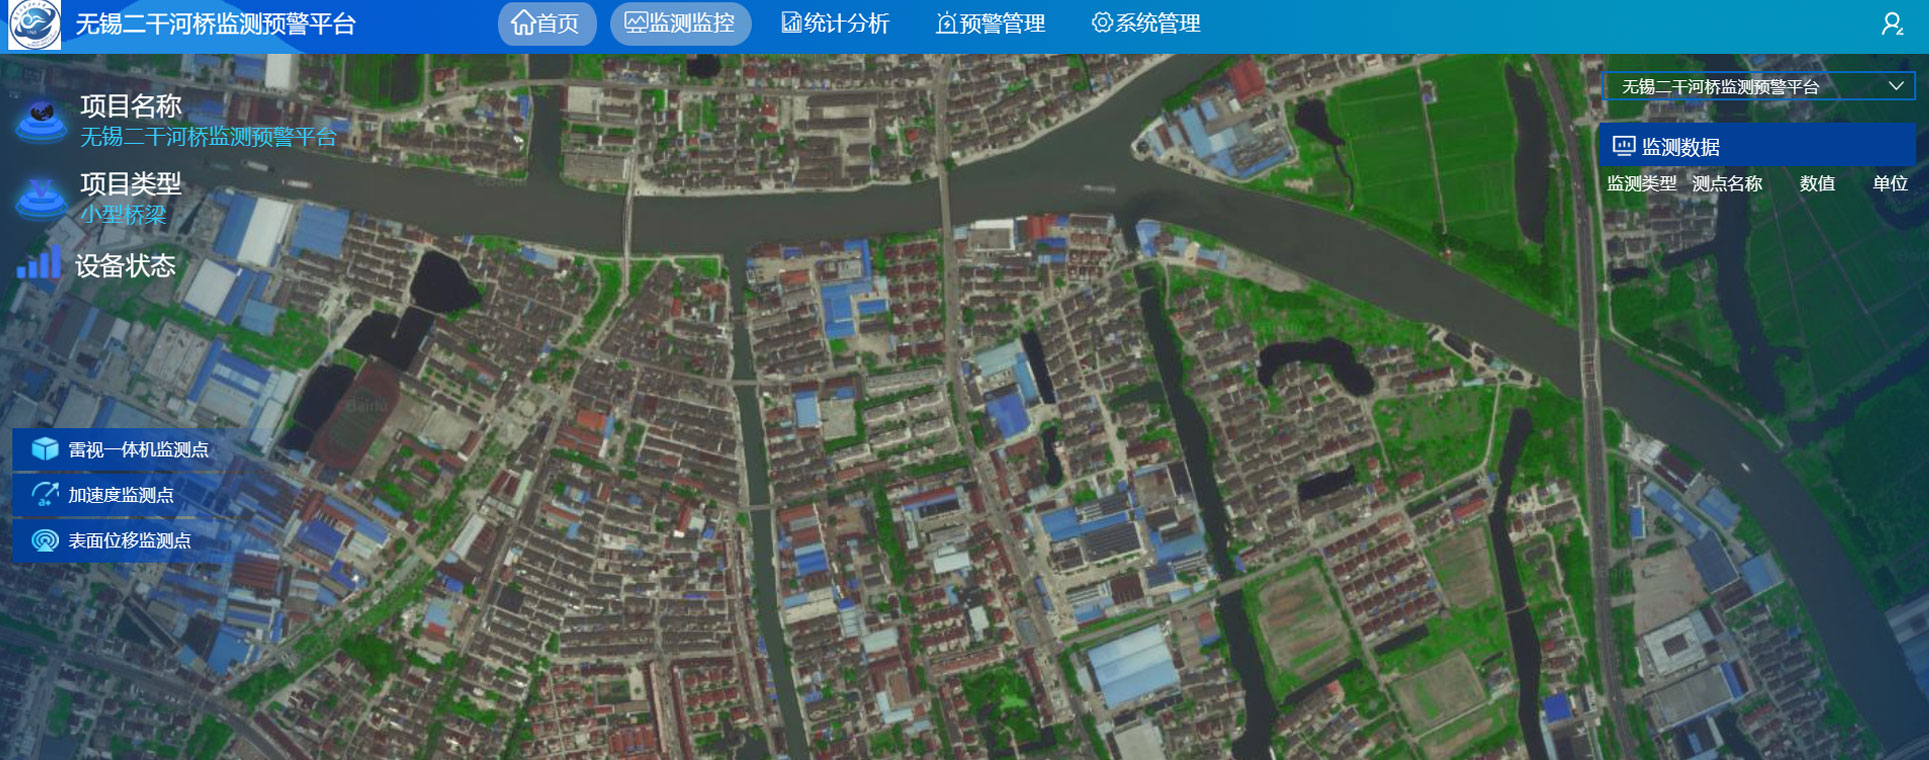Open the 系统管理 tab
The width and height of the screenshot is (1929, 760).
coord(1146,24)
